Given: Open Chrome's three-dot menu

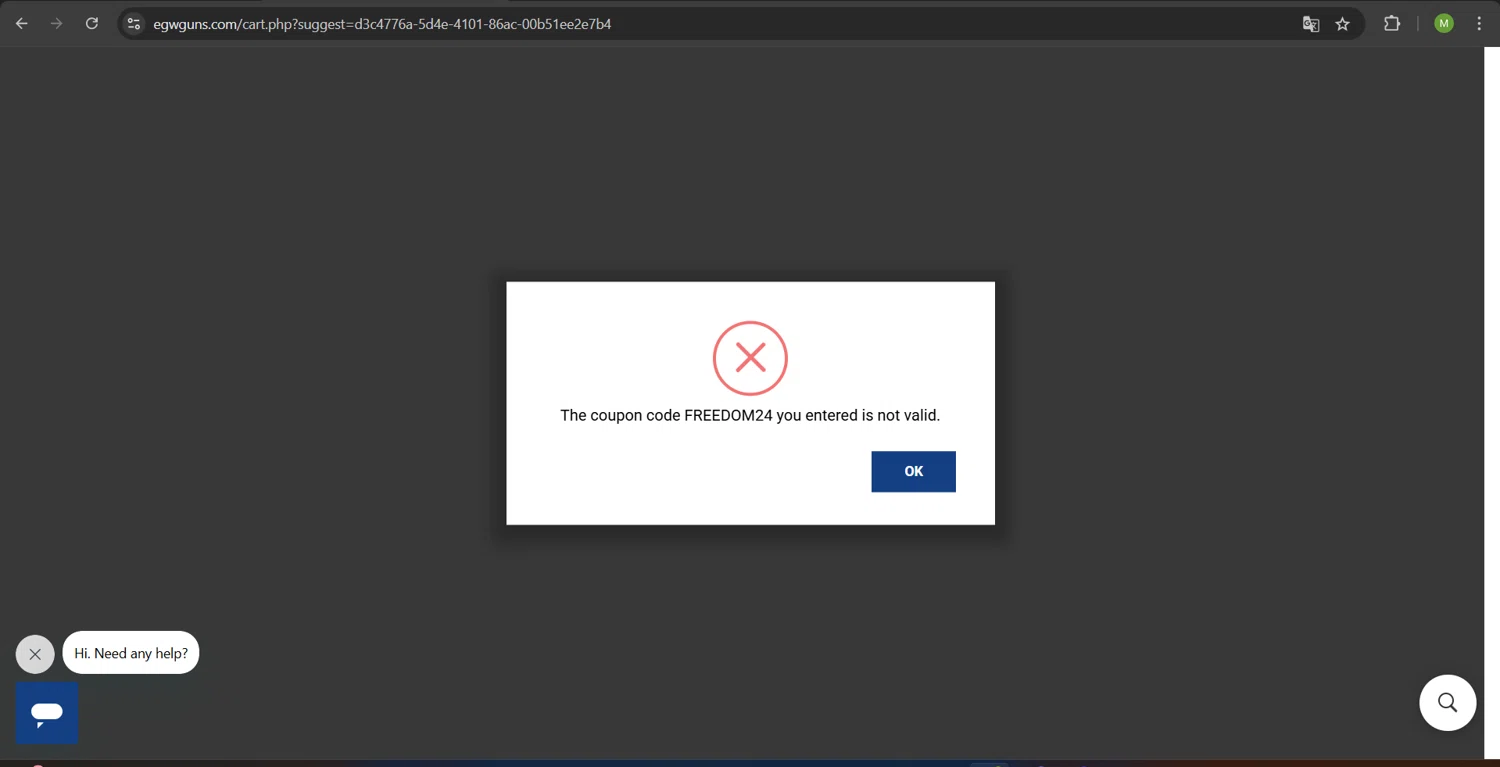Looking at the screenshot, I should click(1479, 23).
